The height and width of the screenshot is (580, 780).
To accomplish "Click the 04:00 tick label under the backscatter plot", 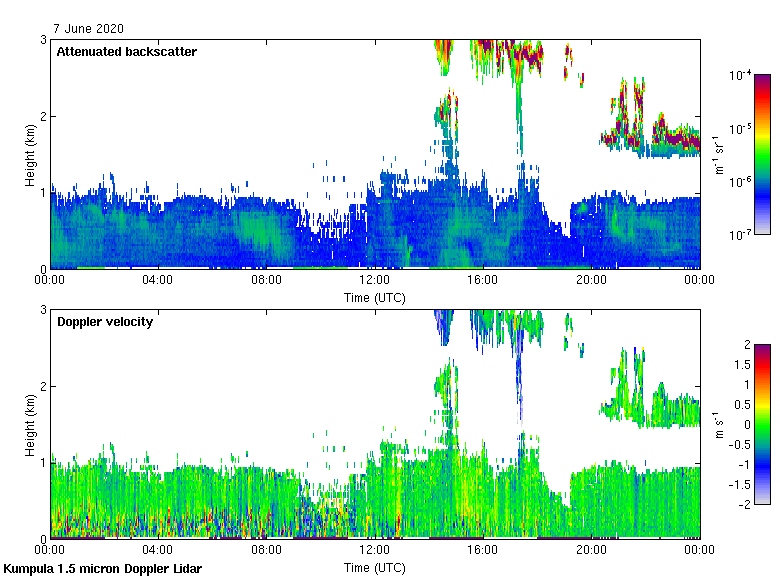I will click(158, 281).
